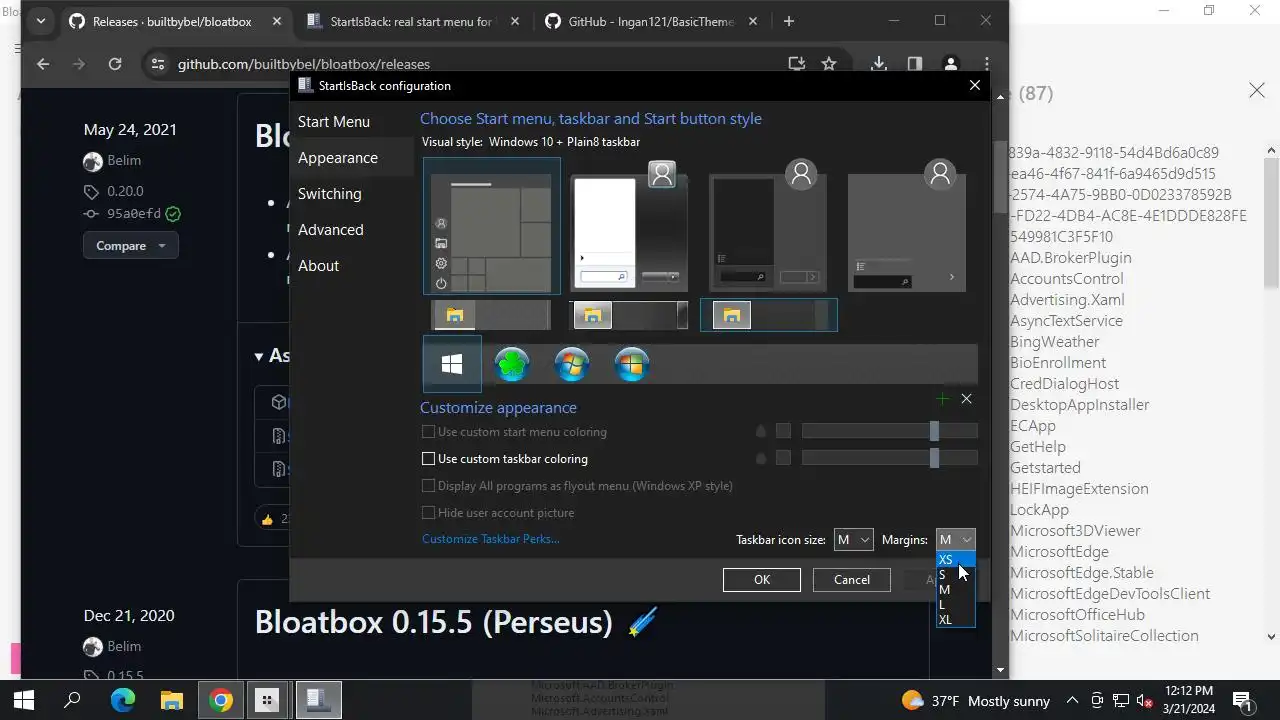The width and height of the screenshot is (1280, 720).
Task: Switch to the GitHub Ingan121/BasicTheme tab
Action: pyautogui.click(x=651, y=21)
